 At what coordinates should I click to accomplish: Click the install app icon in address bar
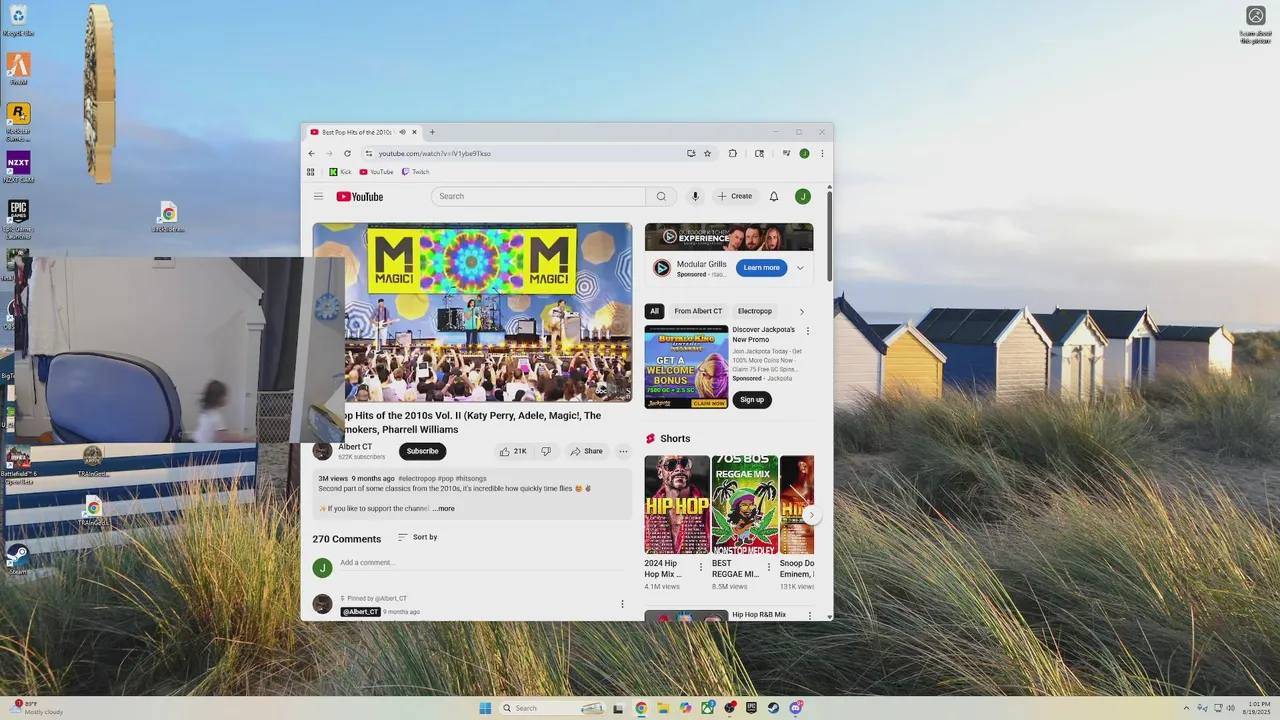pyautogui.click(x=691, y=153)
